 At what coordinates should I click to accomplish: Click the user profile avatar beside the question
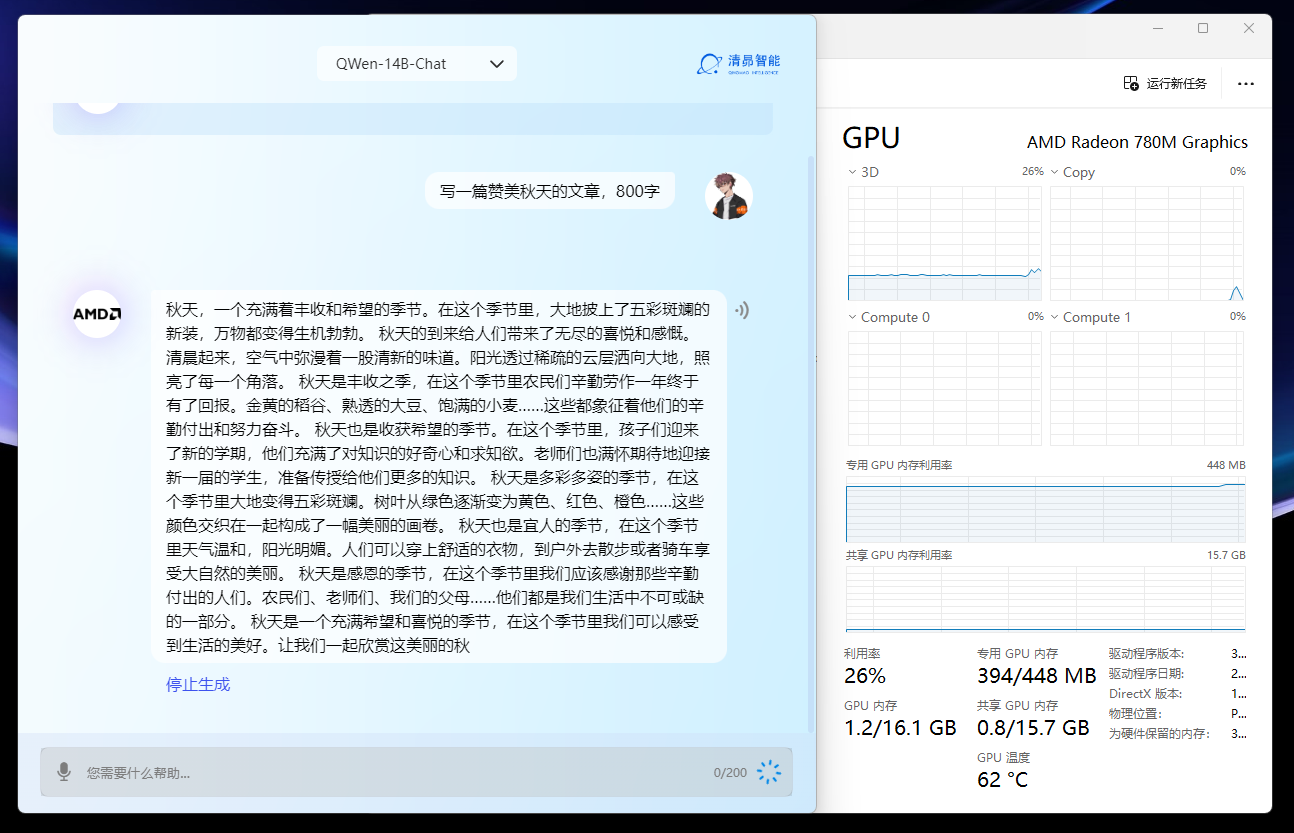tap(729, 196)
